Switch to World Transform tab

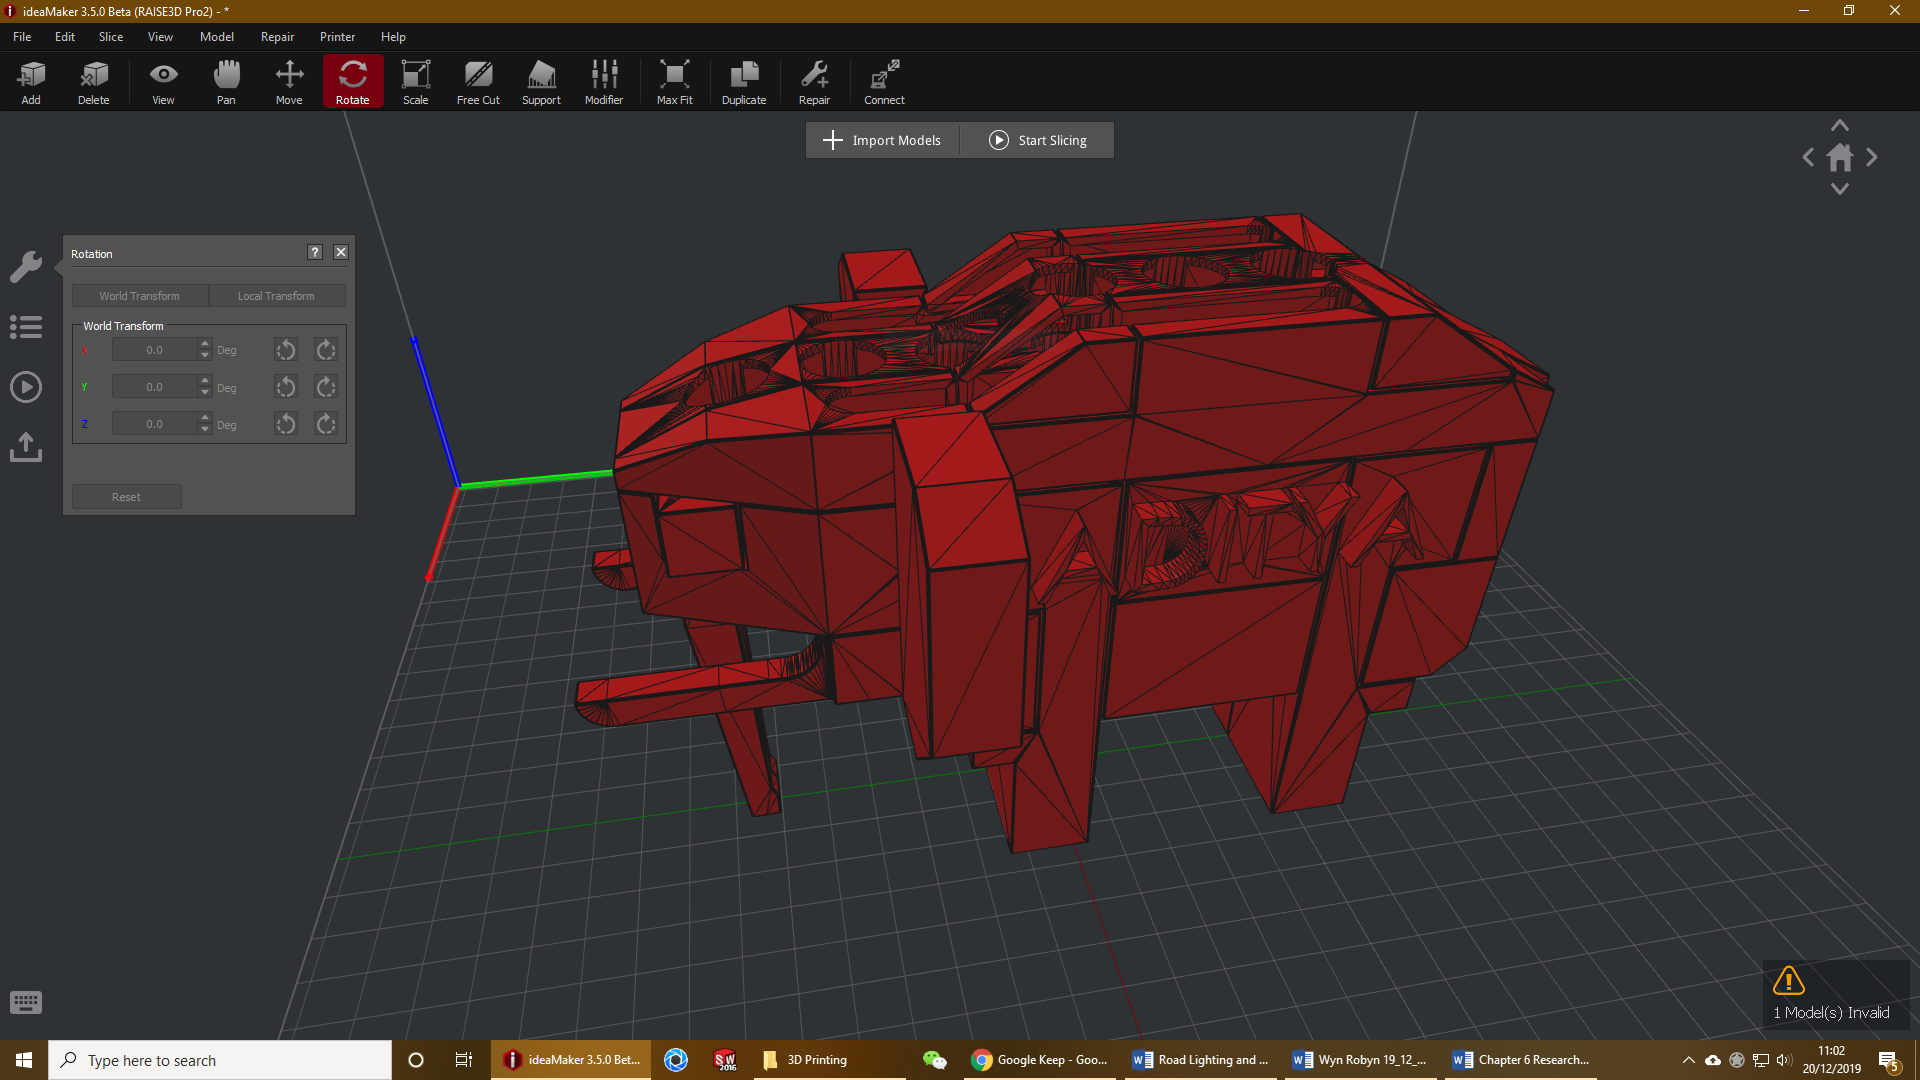point(140,296)
